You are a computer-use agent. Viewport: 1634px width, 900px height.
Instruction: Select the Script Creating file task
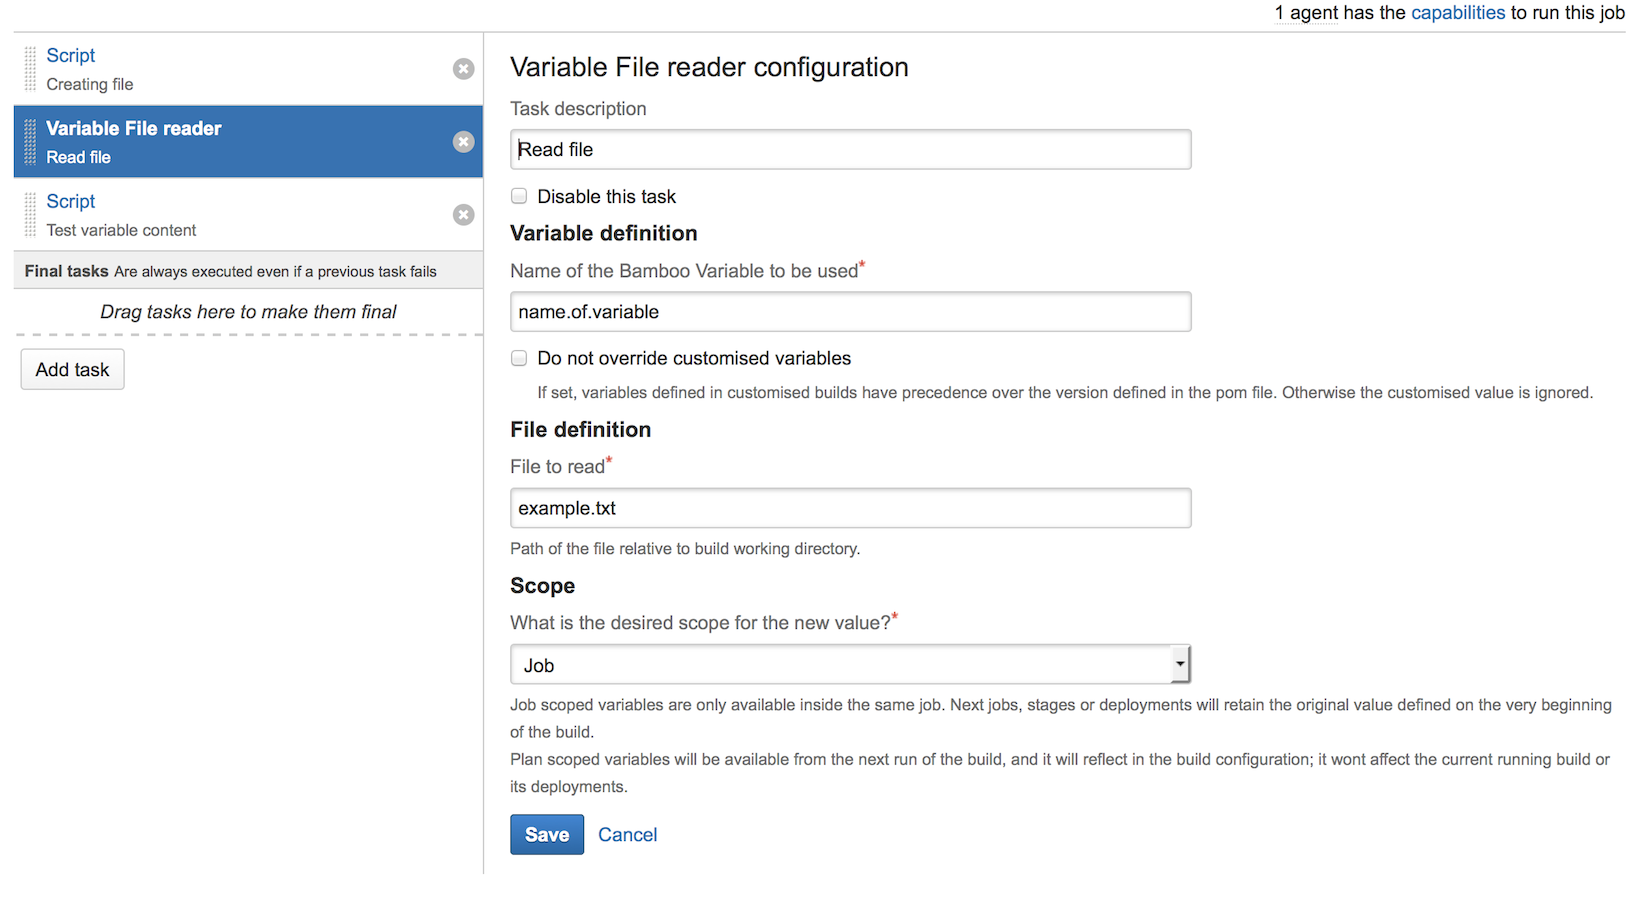[248, 69]
